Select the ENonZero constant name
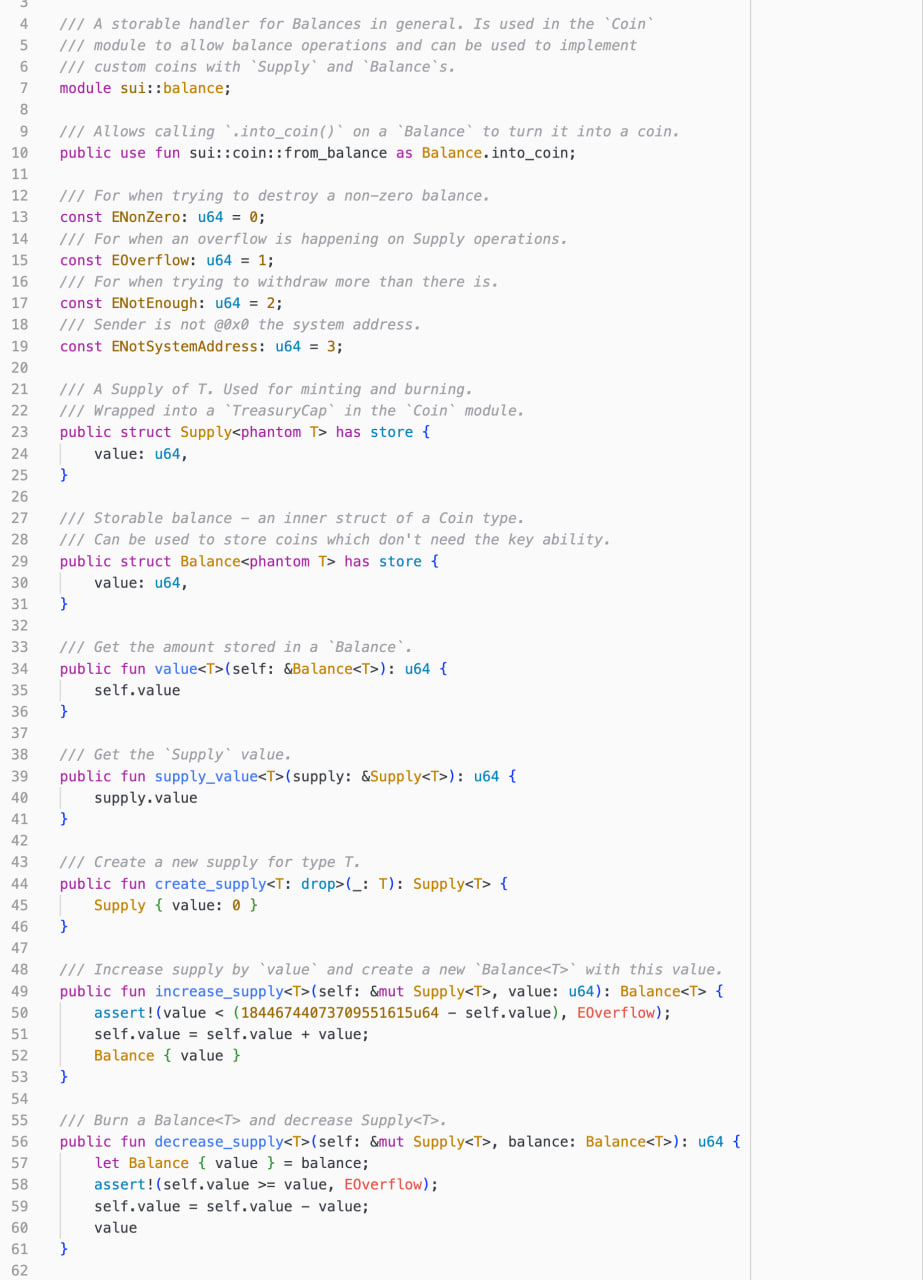Image resolution: width=923 pixels, height=1280 pixels. [x=145, y=217]
